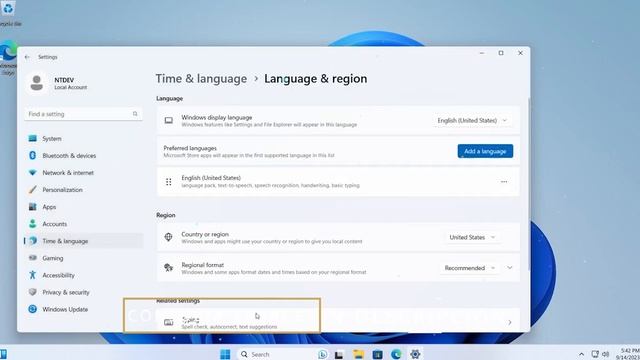The height and width of the screenshot is (360, 640).
Task: Click the search magnifier in Find a setting
Action: (x=135, y=114)
